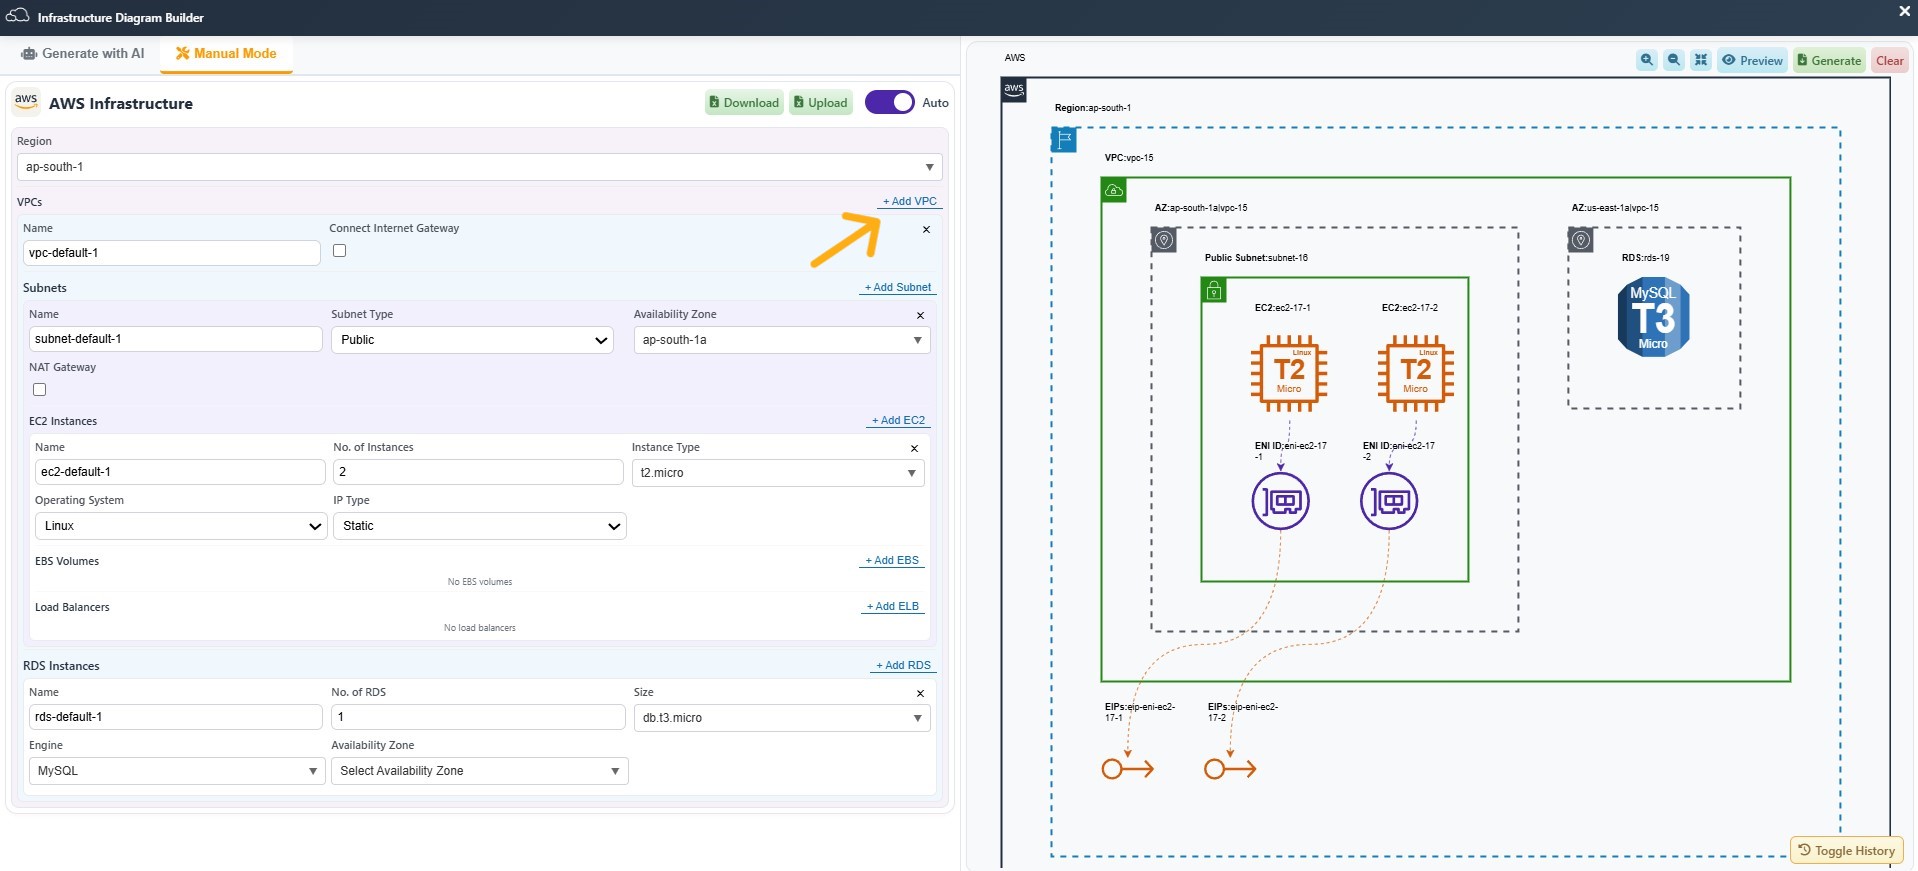The image size is (1918, 871).
Task: Toggle the Auto switch off
Action: tap(890, 102)
